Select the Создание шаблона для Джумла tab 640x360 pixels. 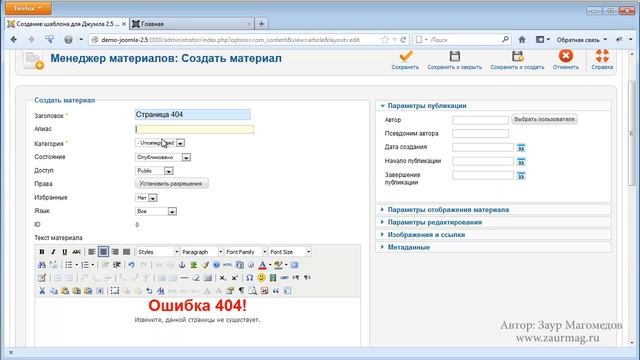(x=67, y=24)
